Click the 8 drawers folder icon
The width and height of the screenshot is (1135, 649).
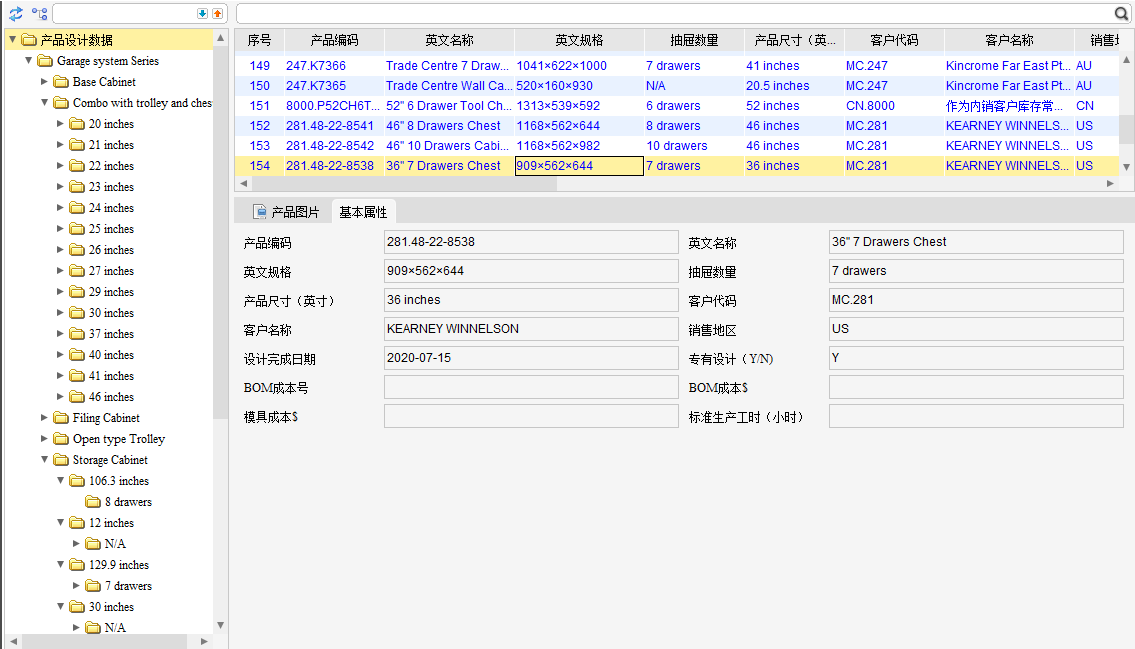pos(93,502)
